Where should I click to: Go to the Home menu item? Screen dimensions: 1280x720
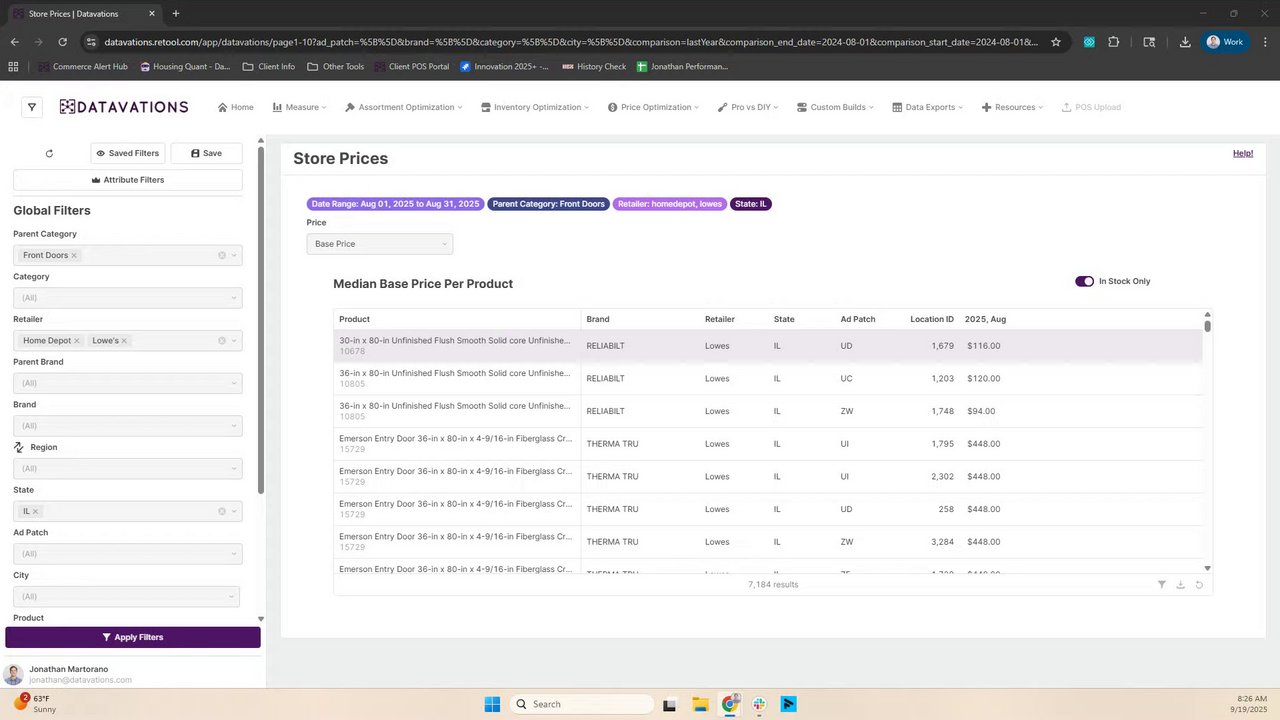236,107
